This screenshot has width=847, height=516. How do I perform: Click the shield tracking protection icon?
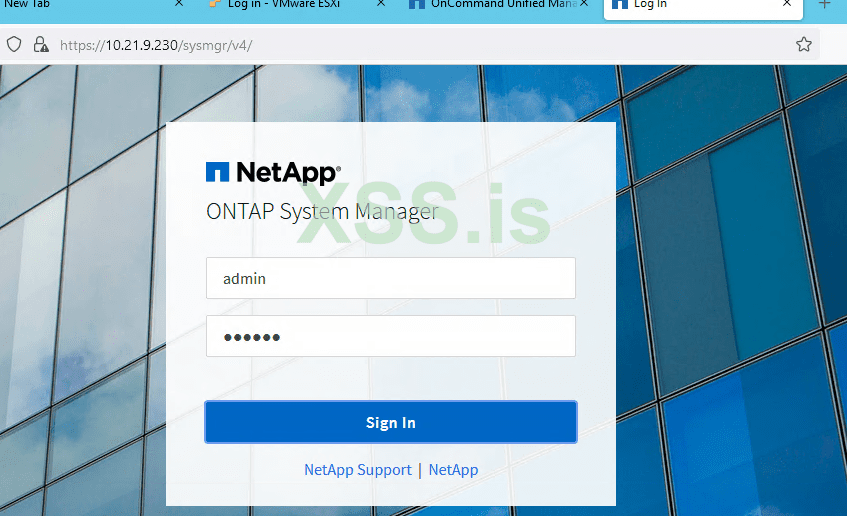pyautogui.click(x=14, y=44)
